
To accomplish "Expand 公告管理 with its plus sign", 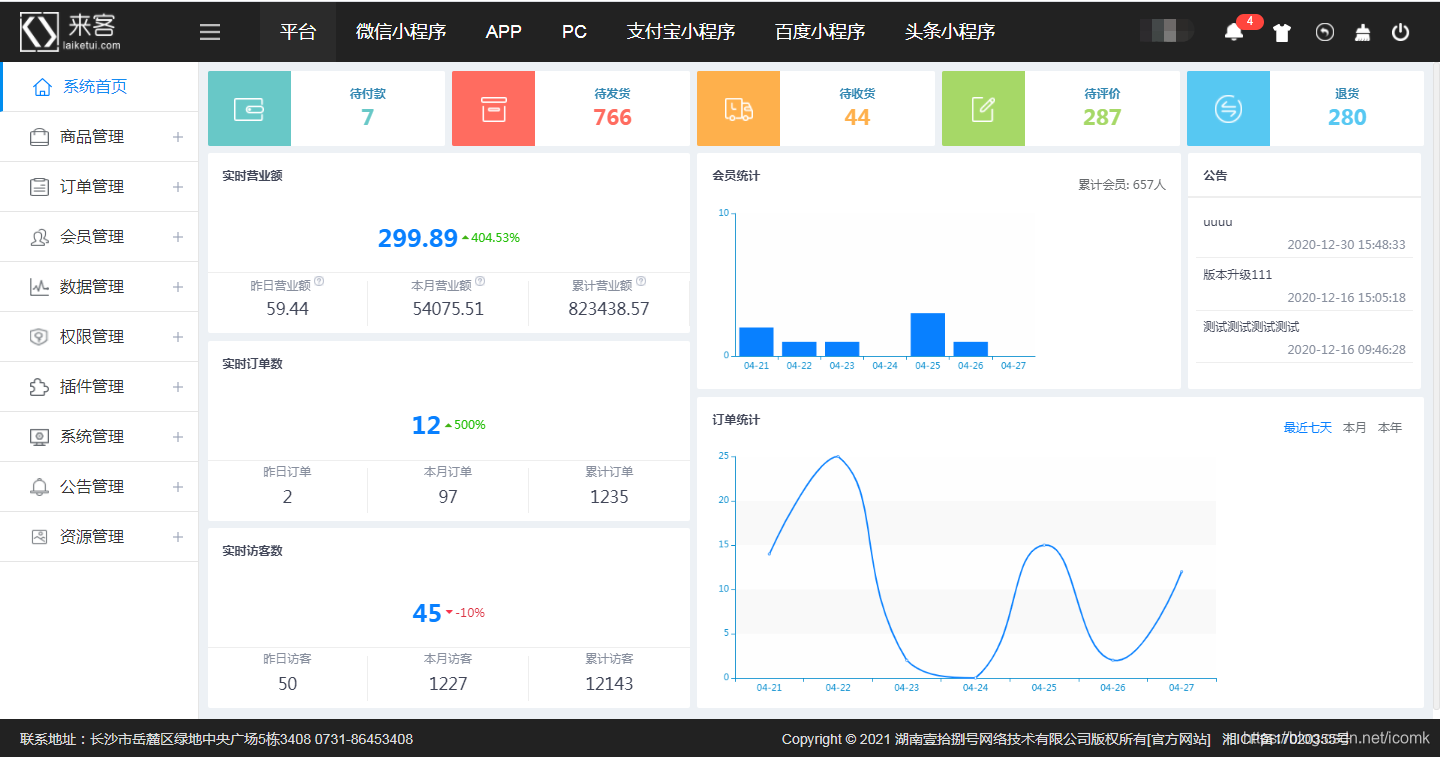I will 178,487.
